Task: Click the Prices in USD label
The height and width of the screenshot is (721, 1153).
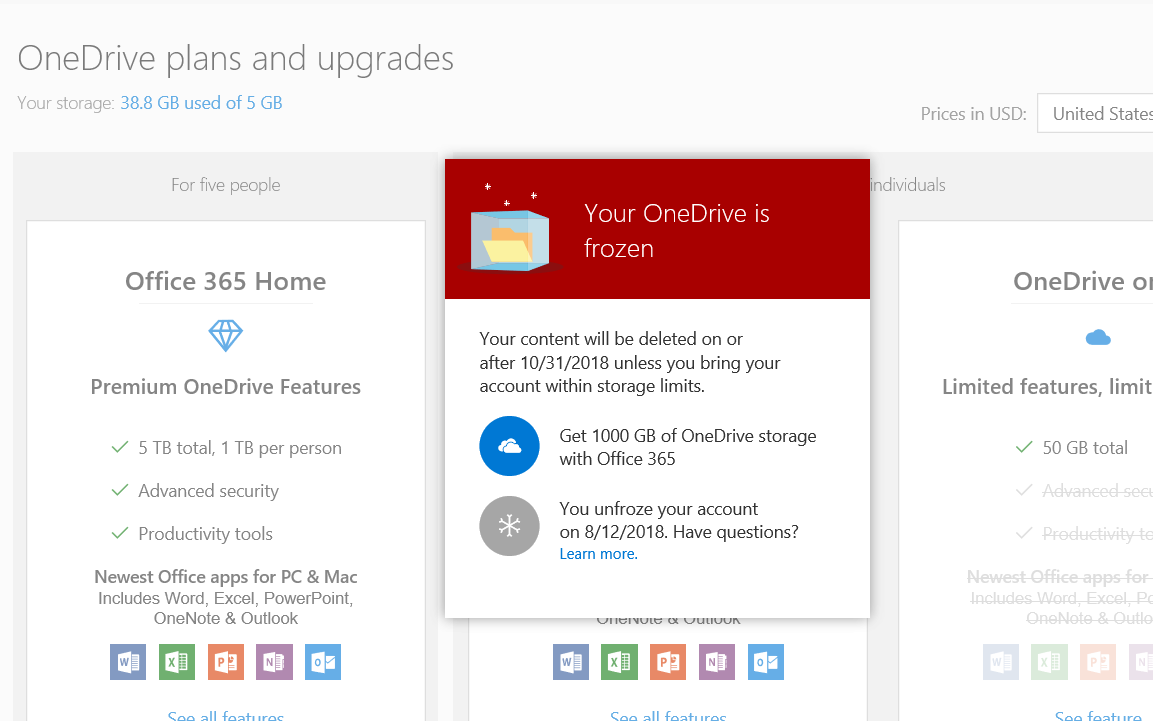Action: (x=974, y=114)
